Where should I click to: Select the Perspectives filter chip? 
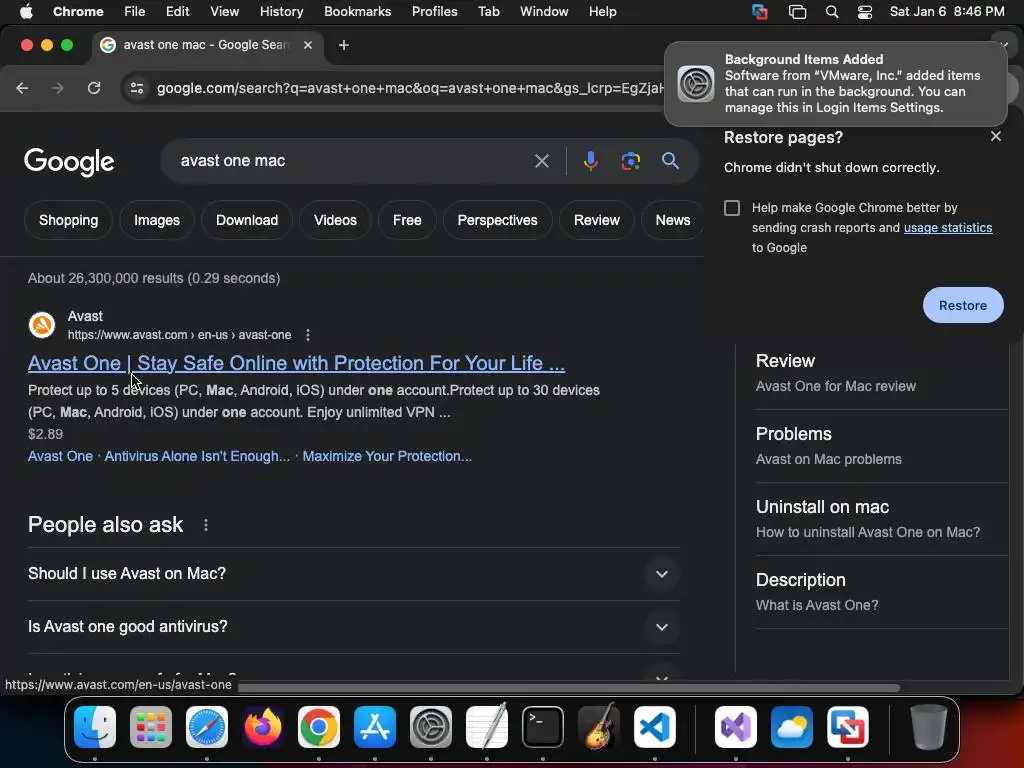tap(497, 220)
